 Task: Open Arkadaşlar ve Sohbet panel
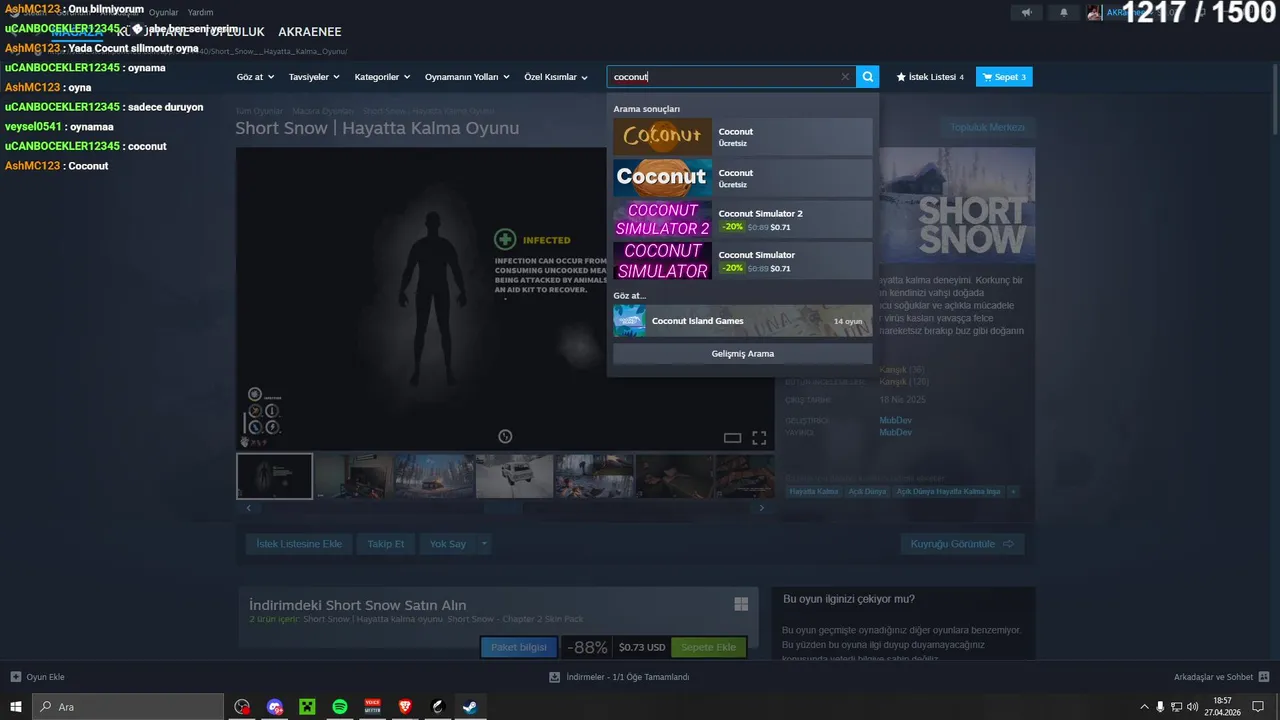pyautogui.click(x=1222, y=677)
